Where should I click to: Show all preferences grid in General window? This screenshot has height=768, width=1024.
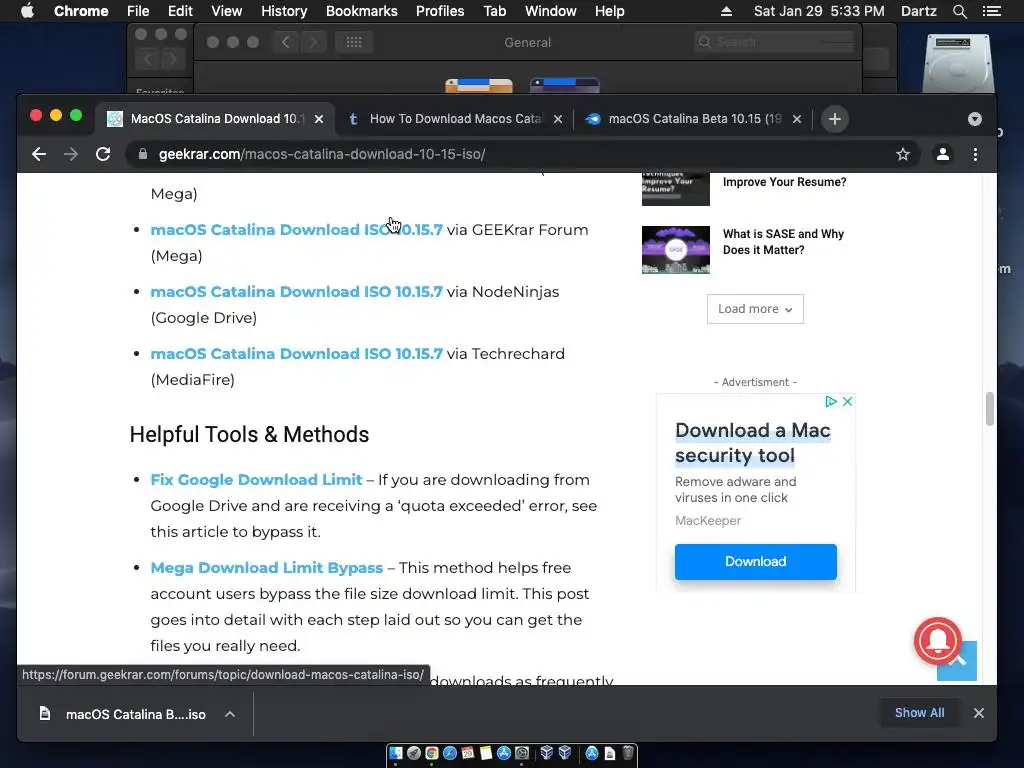354,42
